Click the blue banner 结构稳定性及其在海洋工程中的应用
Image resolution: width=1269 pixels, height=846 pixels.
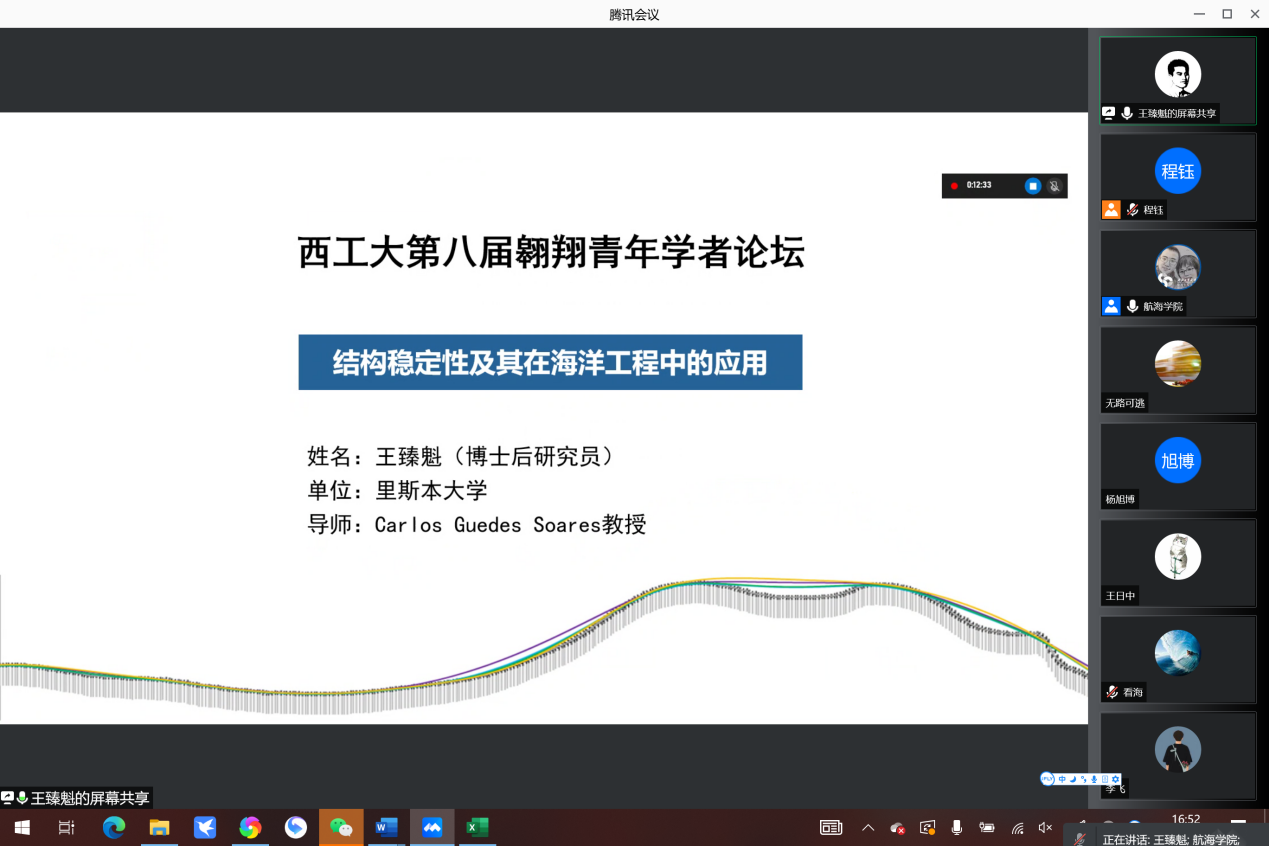coord(550,362)
